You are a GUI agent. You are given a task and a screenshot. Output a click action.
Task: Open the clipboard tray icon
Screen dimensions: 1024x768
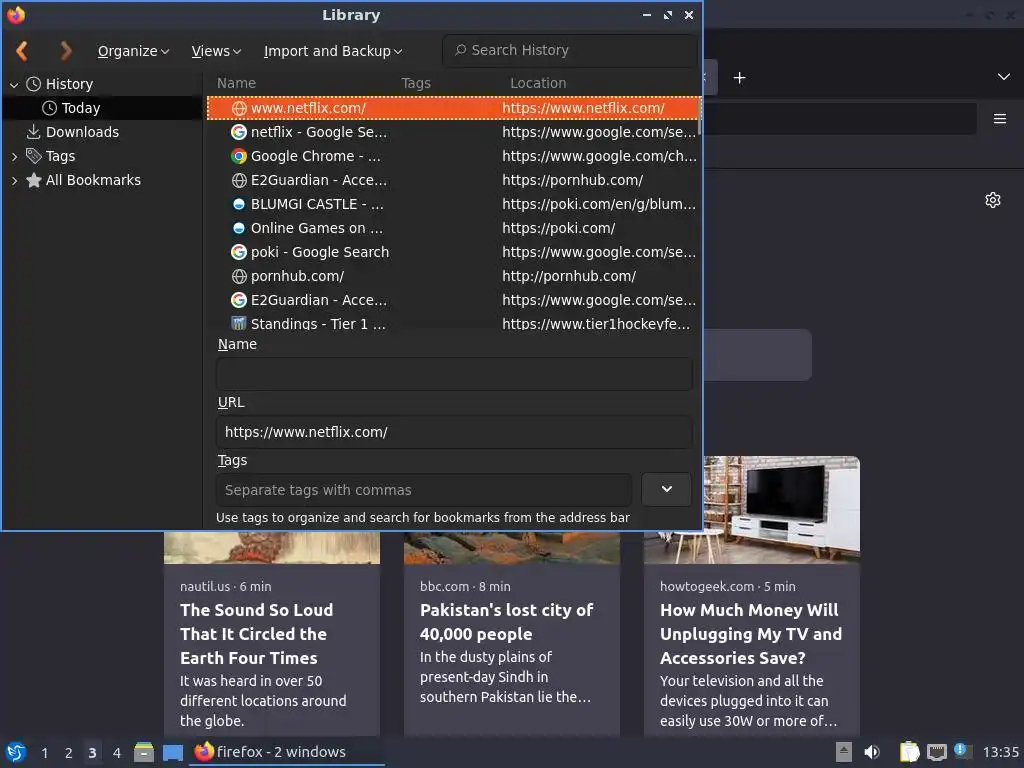pos(909,752)
